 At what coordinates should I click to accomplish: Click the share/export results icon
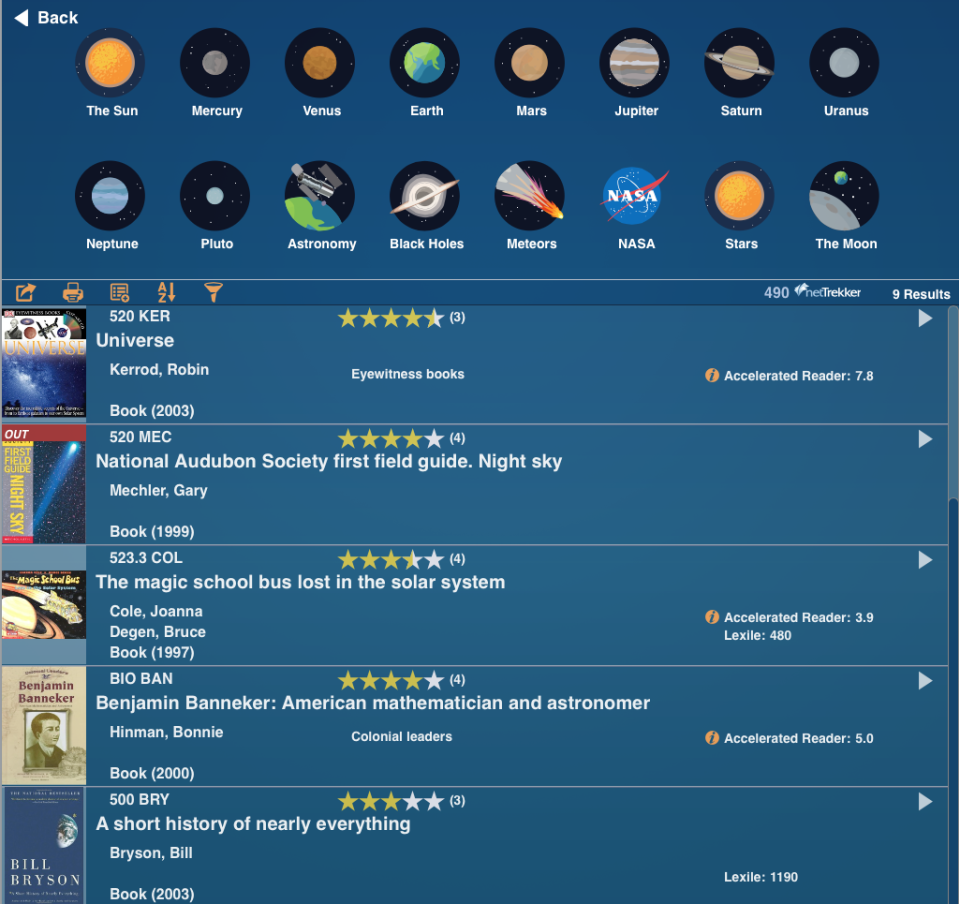[26, 293]
